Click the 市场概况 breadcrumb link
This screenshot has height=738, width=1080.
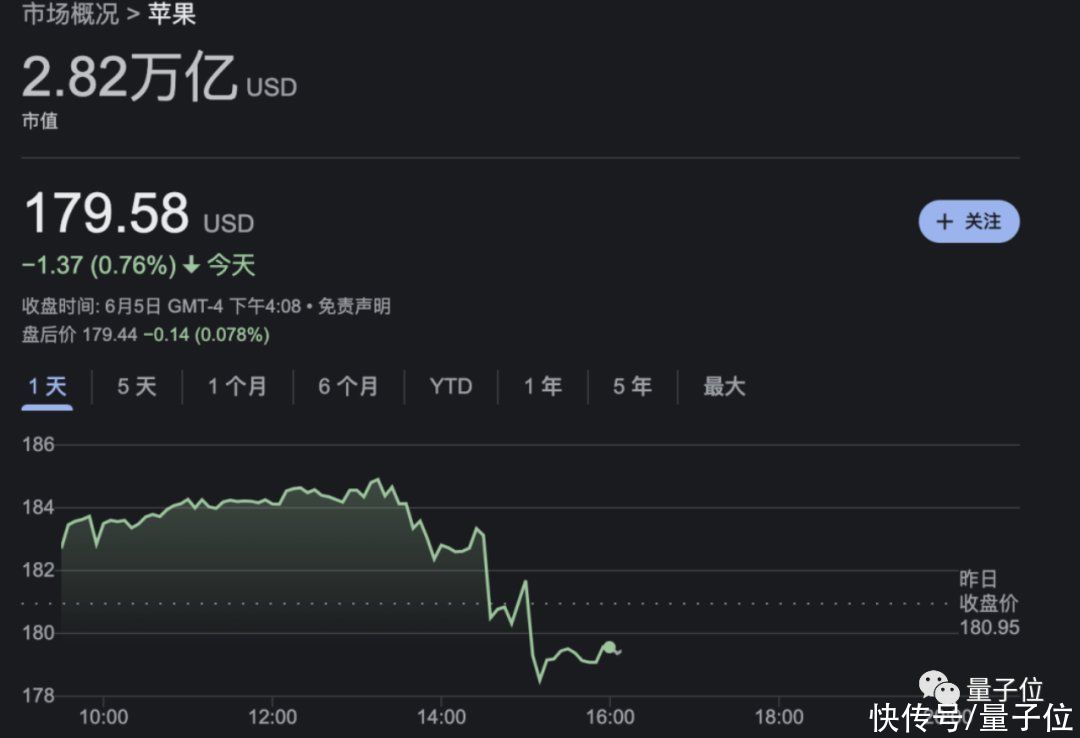coord(70,15)
